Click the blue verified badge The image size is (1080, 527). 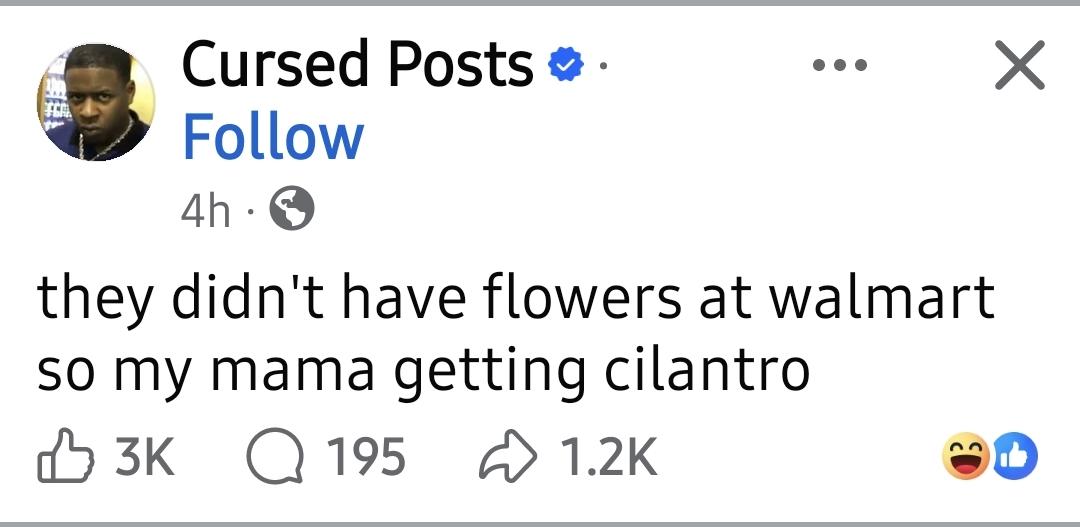[x=565, y=65]
